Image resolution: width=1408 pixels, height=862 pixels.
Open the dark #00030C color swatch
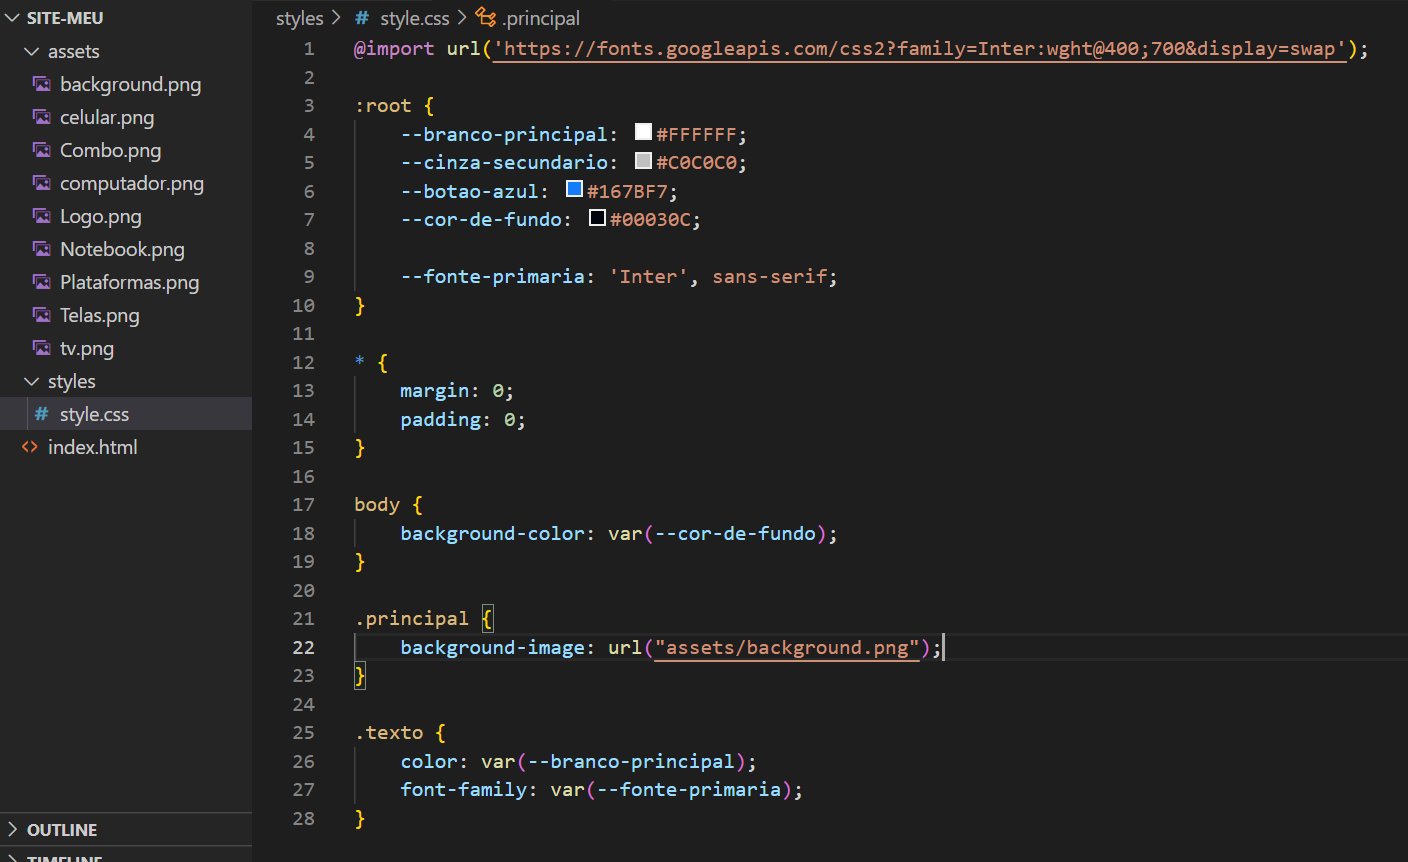pos(597,217)
